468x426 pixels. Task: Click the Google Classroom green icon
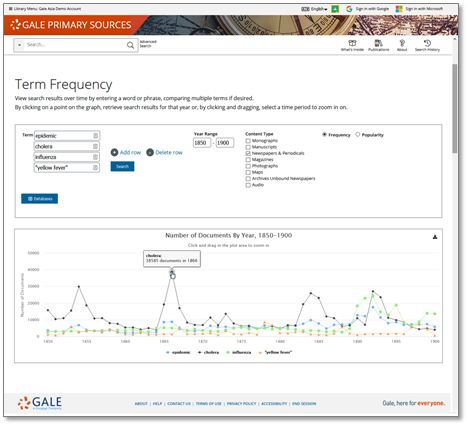[x=335, y=9]
